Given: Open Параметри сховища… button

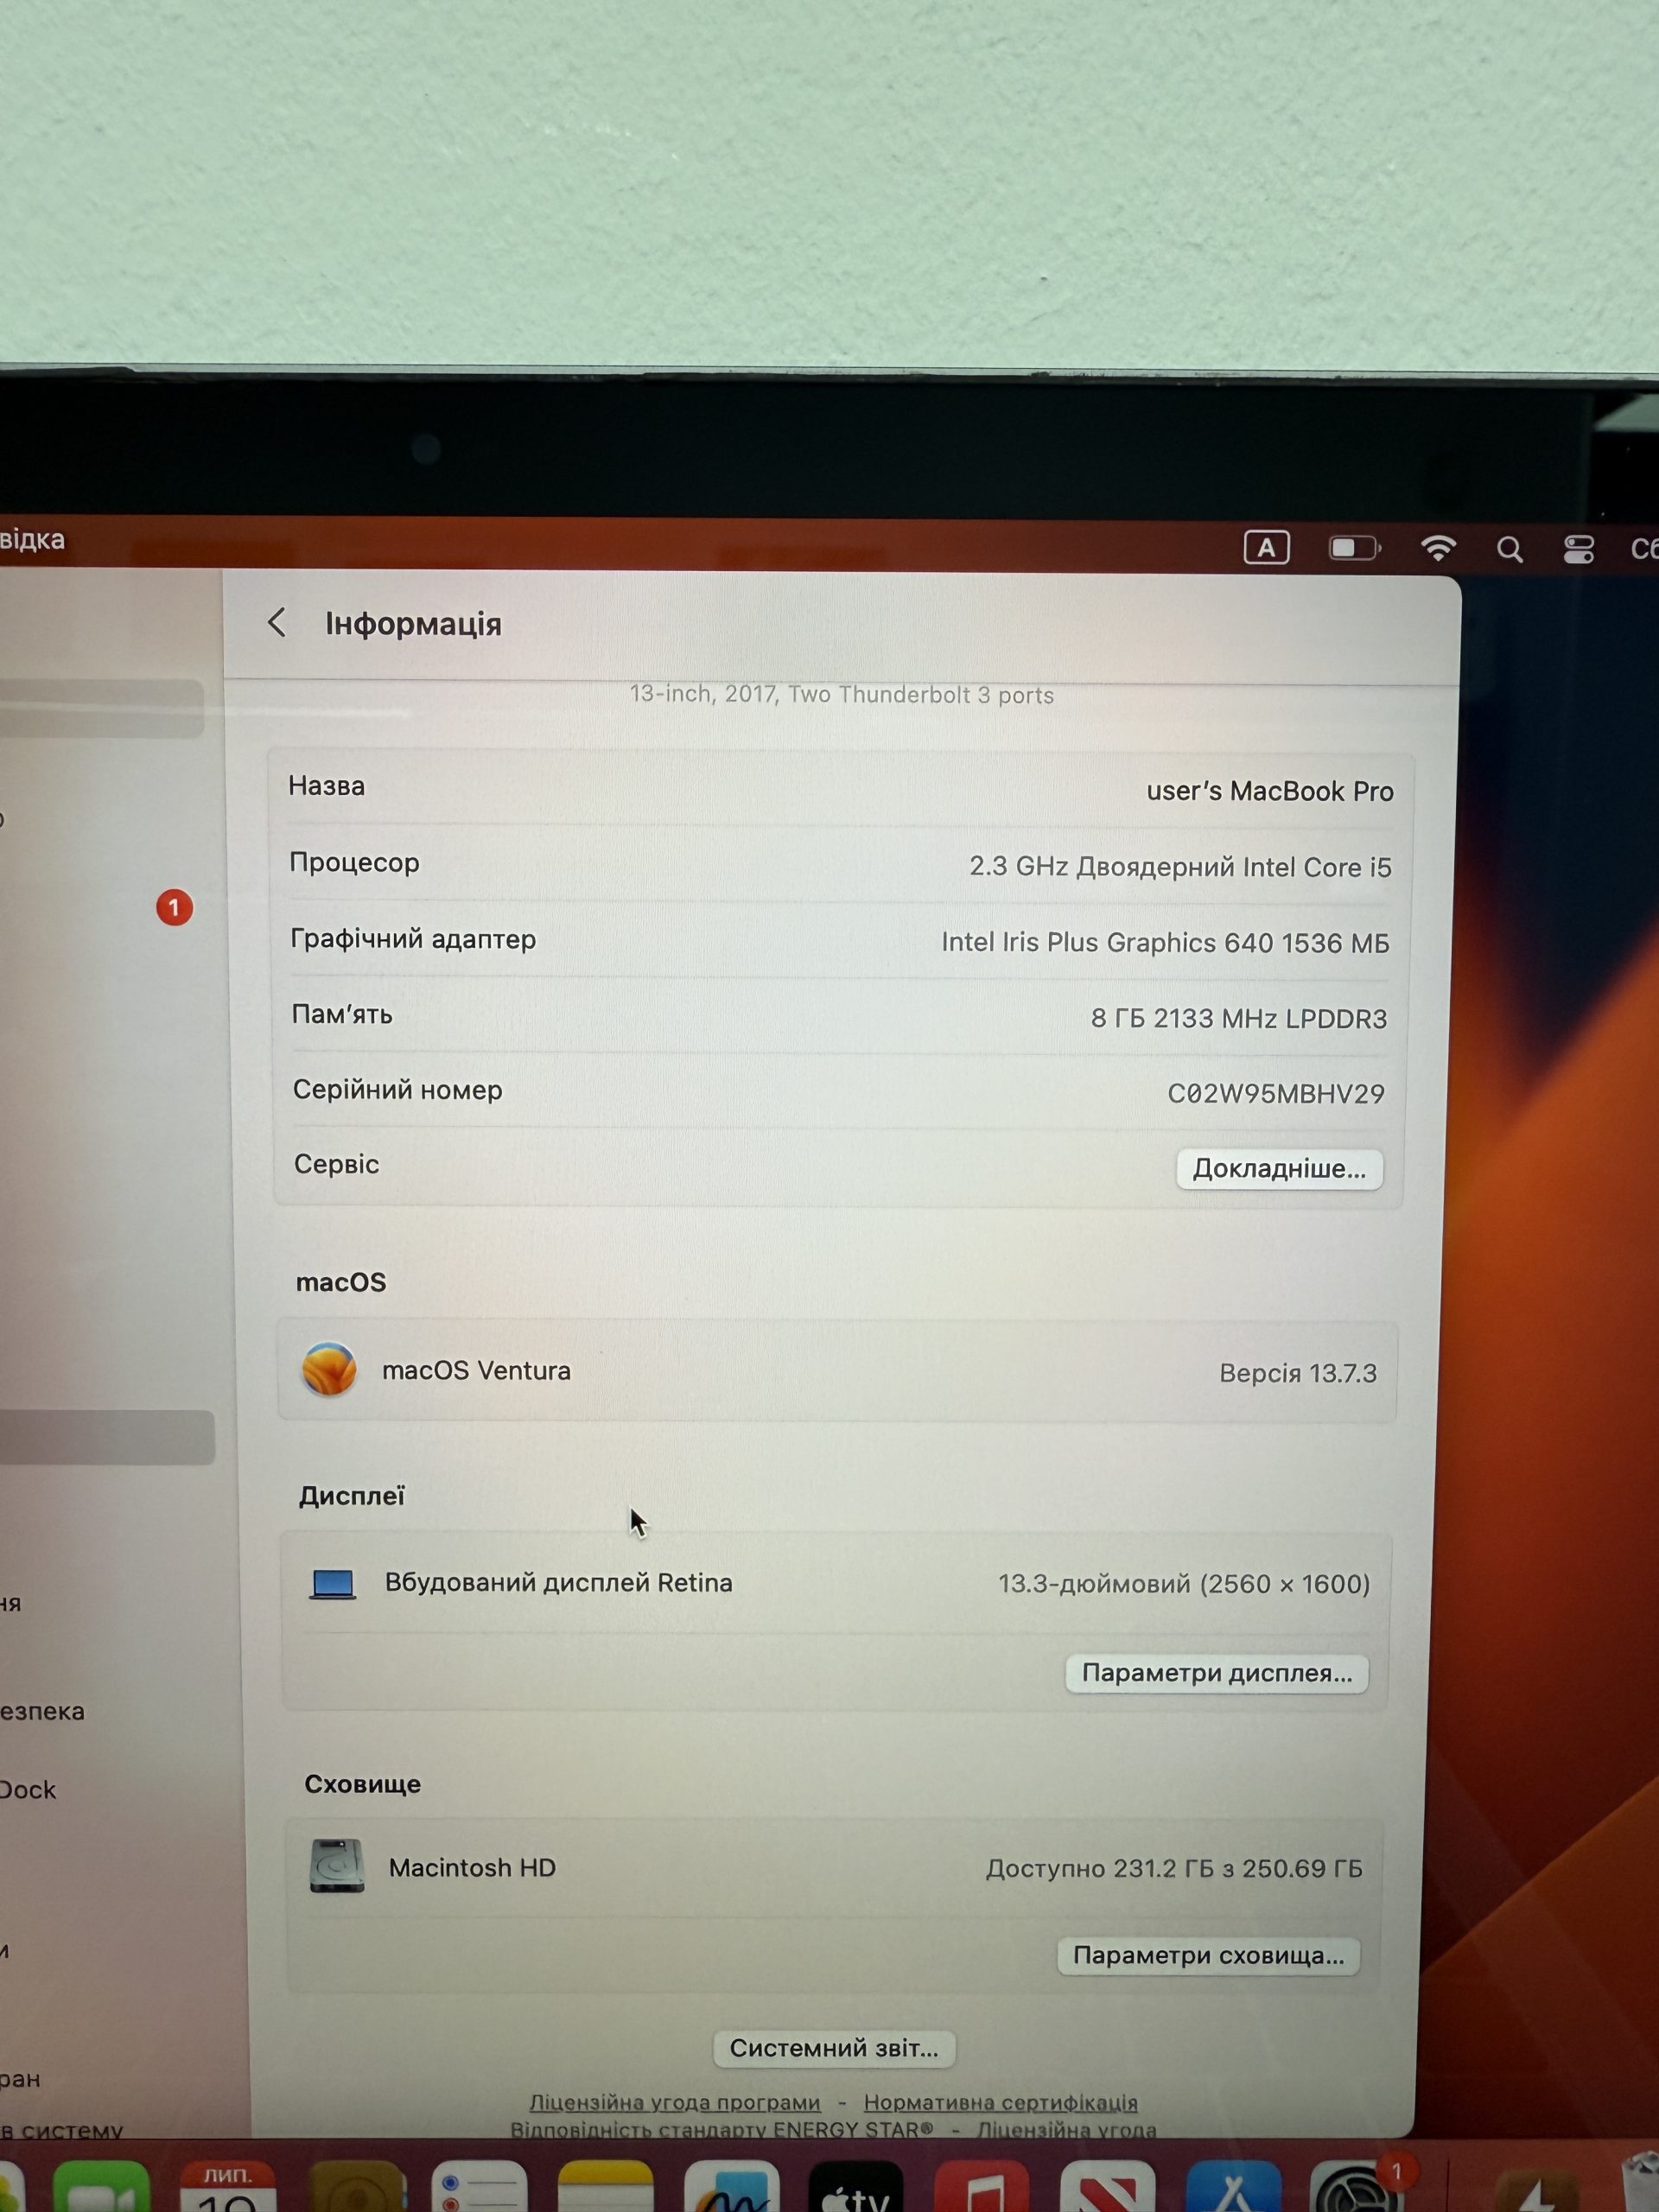Looking at the screenshot, I should pos(1208,1955).
